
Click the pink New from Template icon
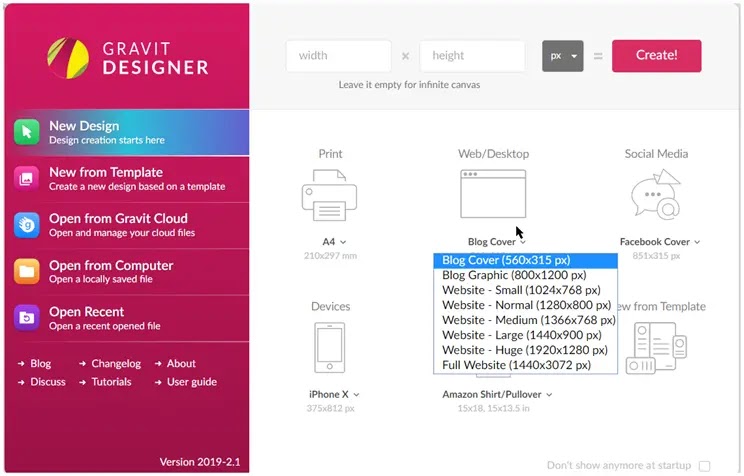27,178
